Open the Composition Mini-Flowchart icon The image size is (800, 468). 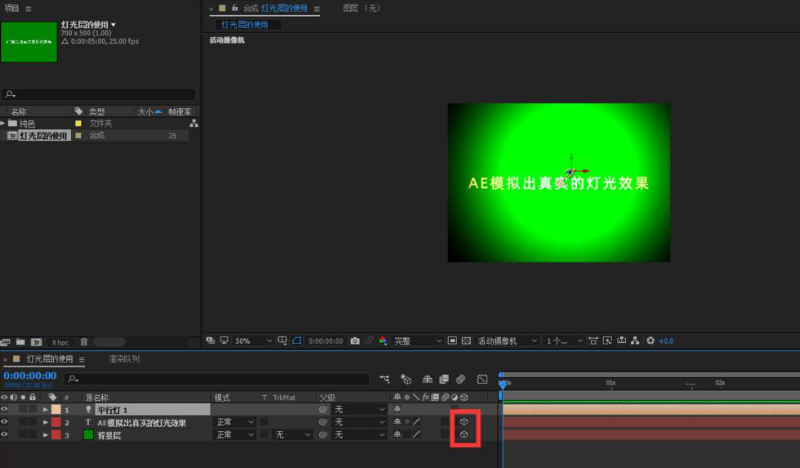point(385,379)
